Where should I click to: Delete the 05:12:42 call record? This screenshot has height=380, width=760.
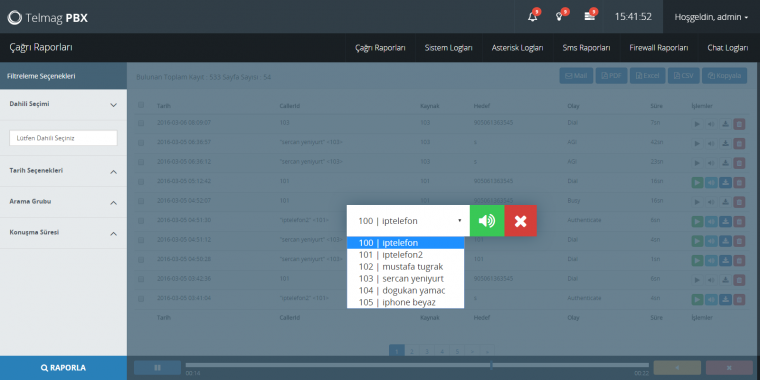tap(739, 182)
